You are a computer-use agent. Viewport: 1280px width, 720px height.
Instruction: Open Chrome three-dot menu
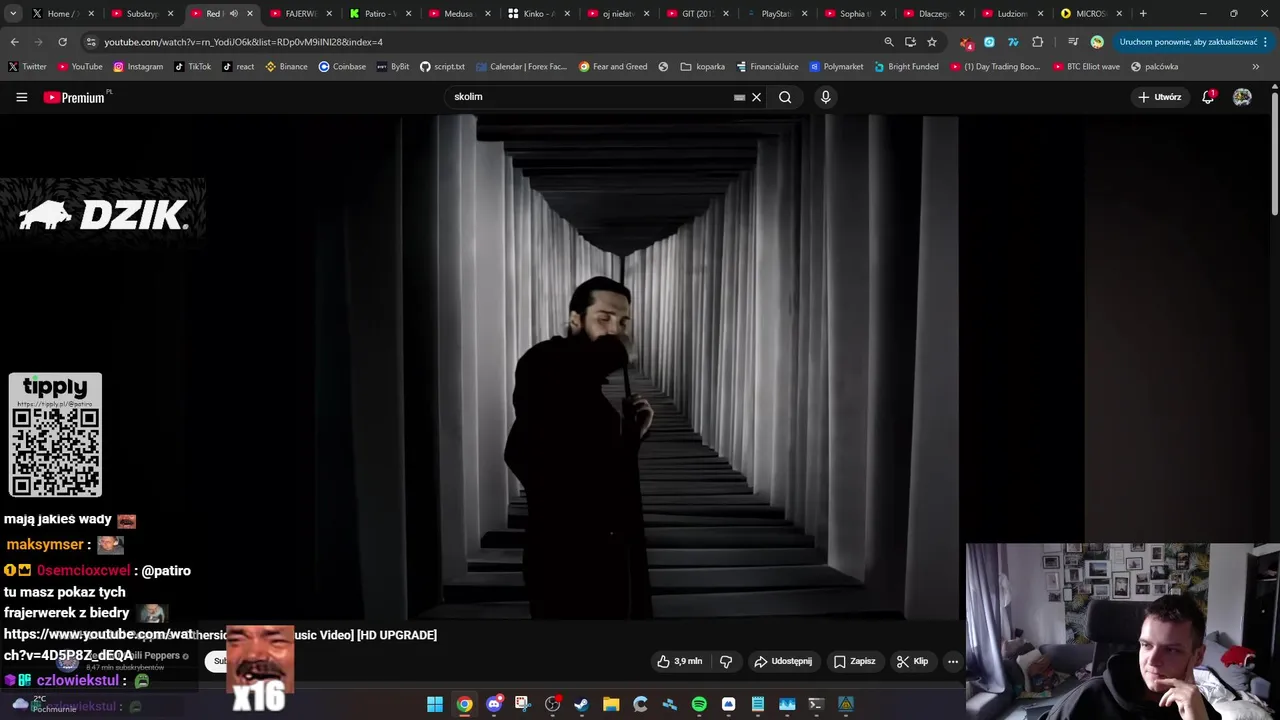1265,42
